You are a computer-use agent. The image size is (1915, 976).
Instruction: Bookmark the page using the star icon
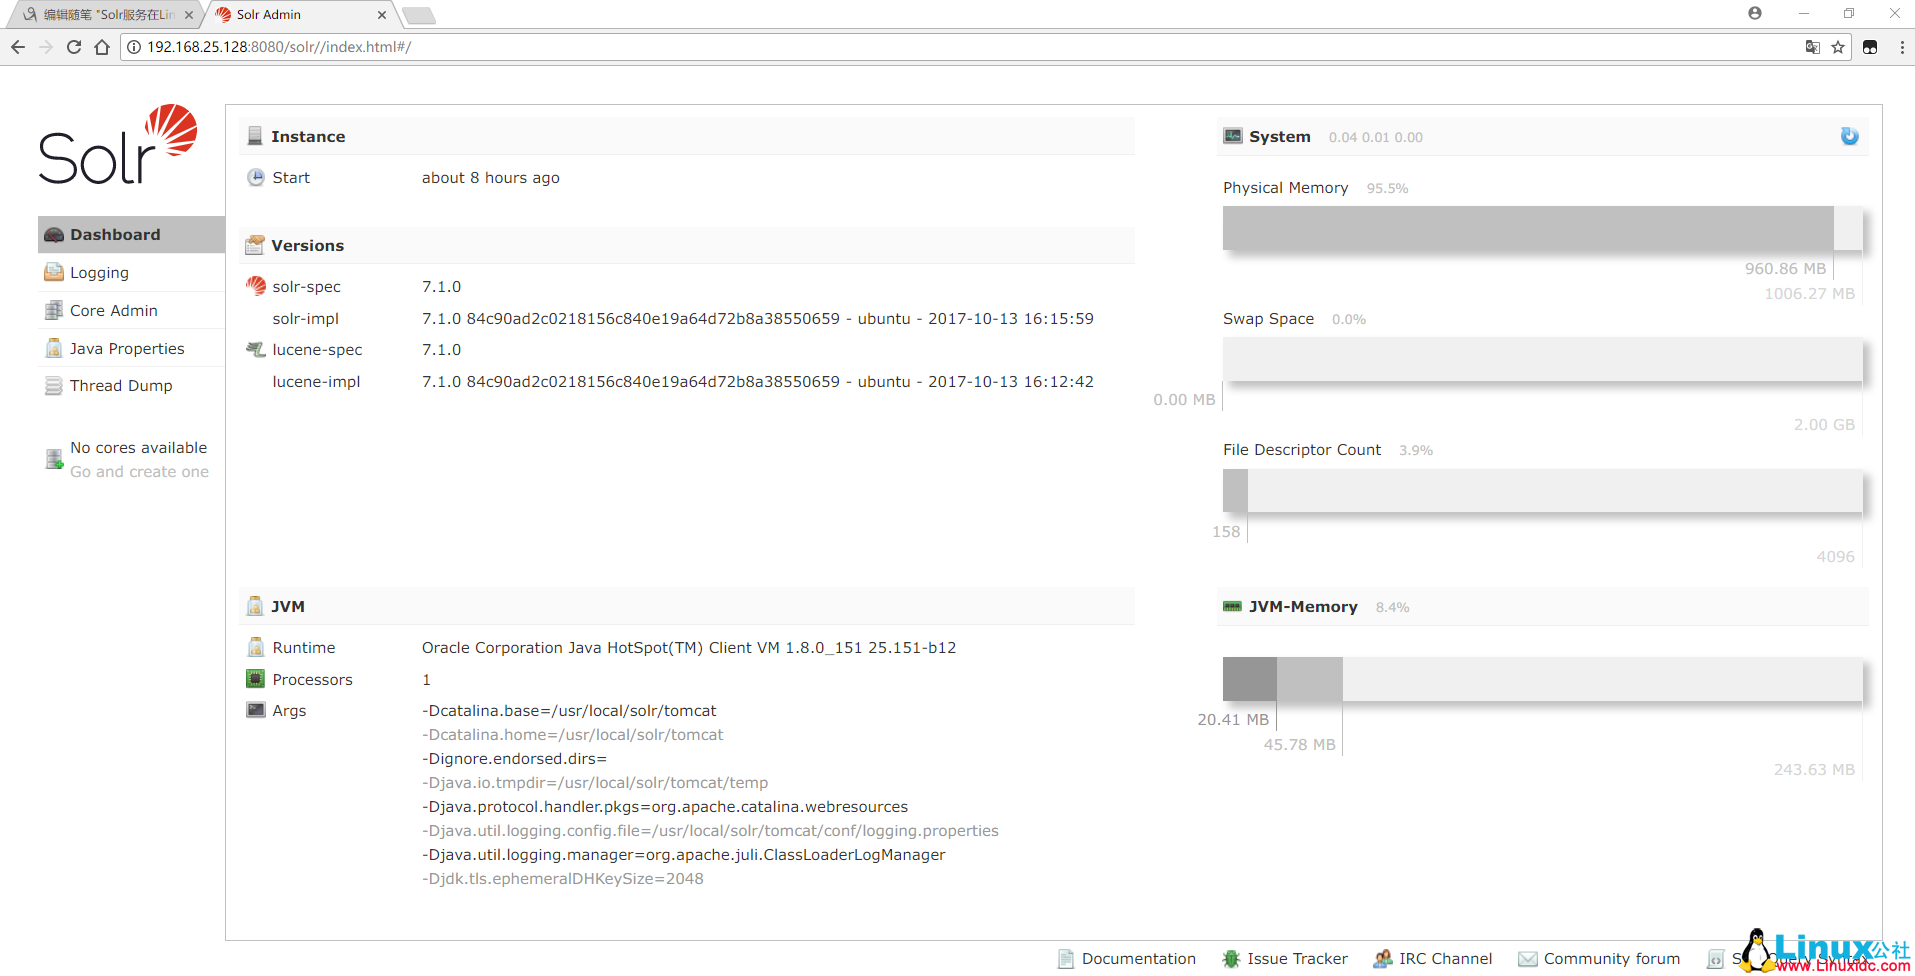[x=1838, y=47]
